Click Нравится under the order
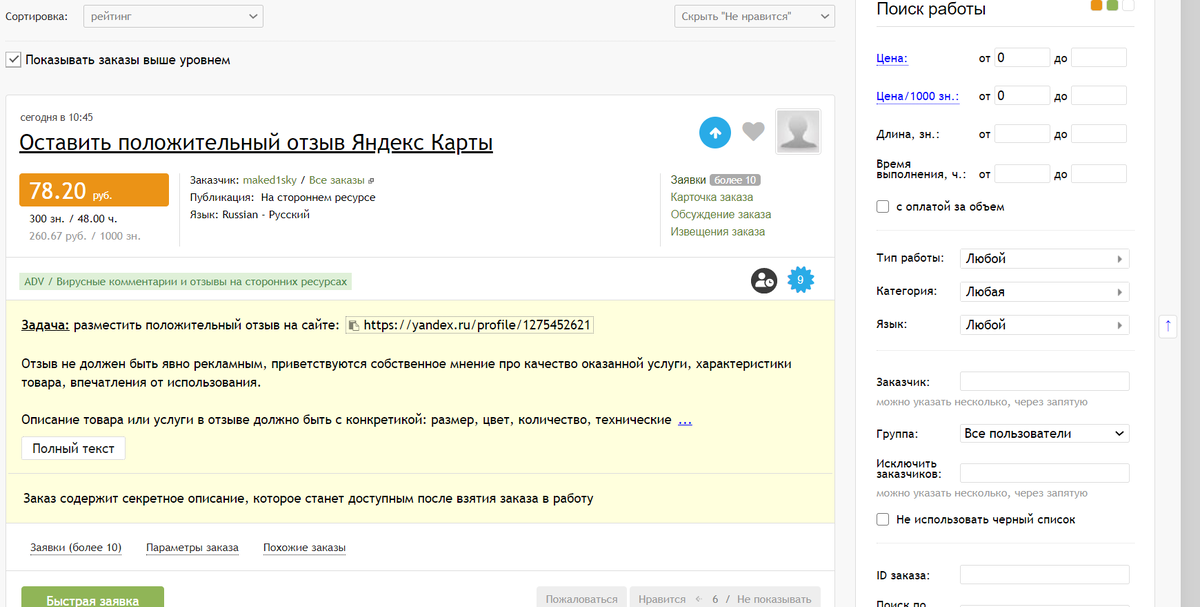Screen dimensions: 1200x607 663,599
